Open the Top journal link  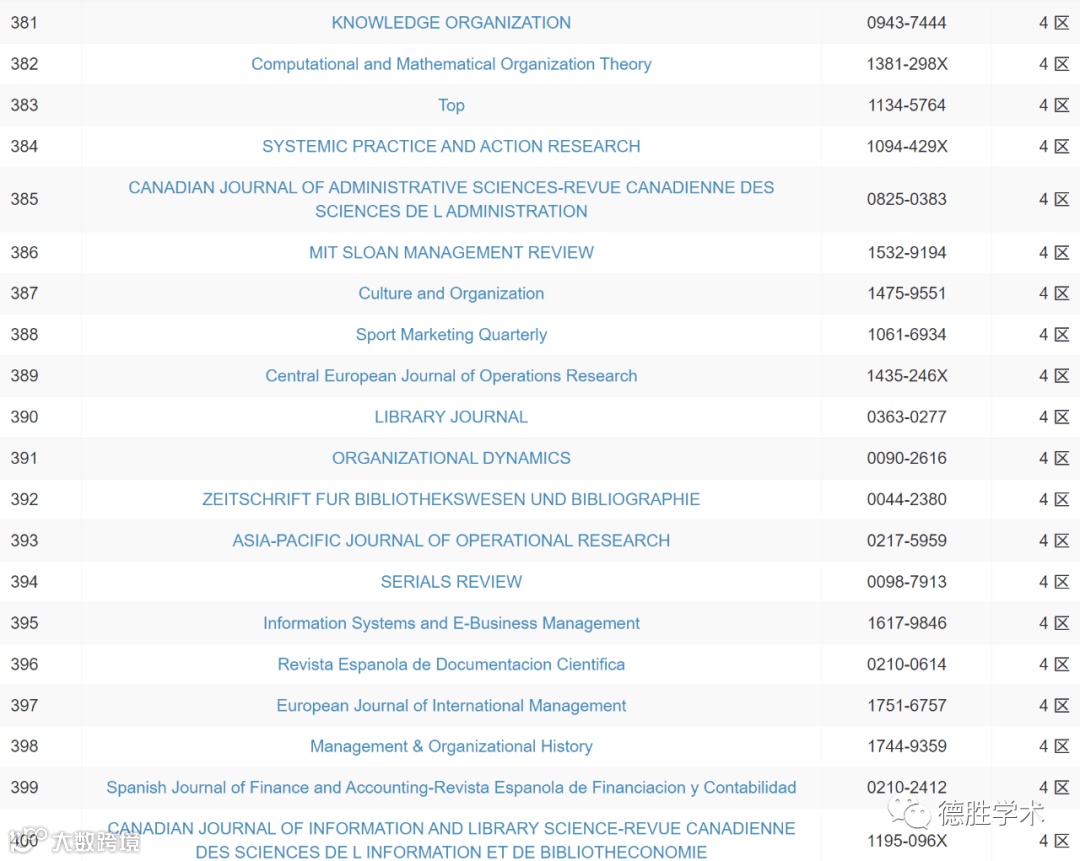point(451,105)
